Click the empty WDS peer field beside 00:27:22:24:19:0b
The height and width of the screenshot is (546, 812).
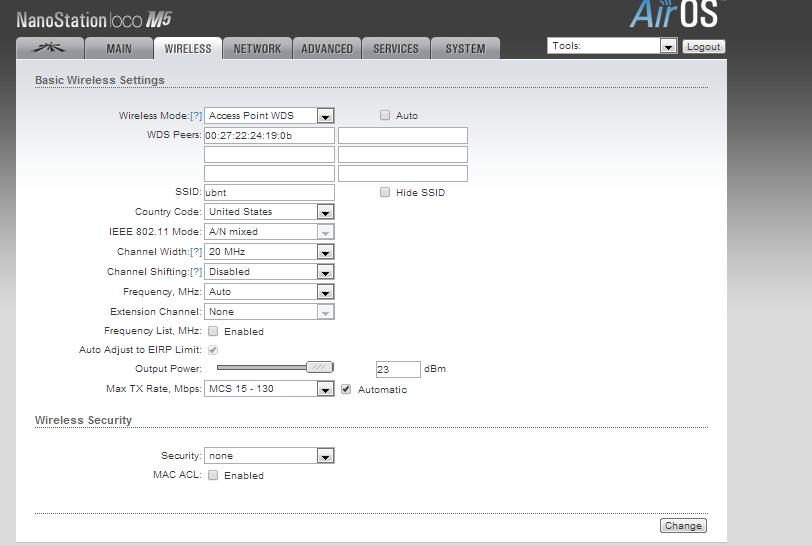(x=403, y=136)
